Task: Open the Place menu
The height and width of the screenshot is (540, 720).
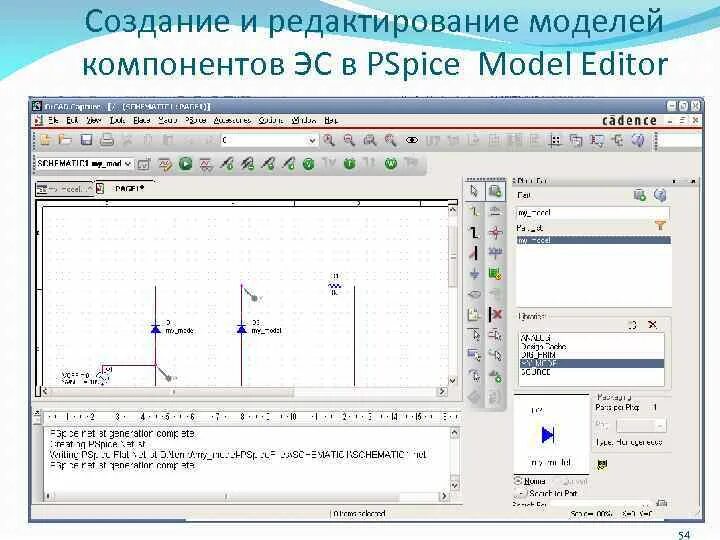Action: click(142, 120)
